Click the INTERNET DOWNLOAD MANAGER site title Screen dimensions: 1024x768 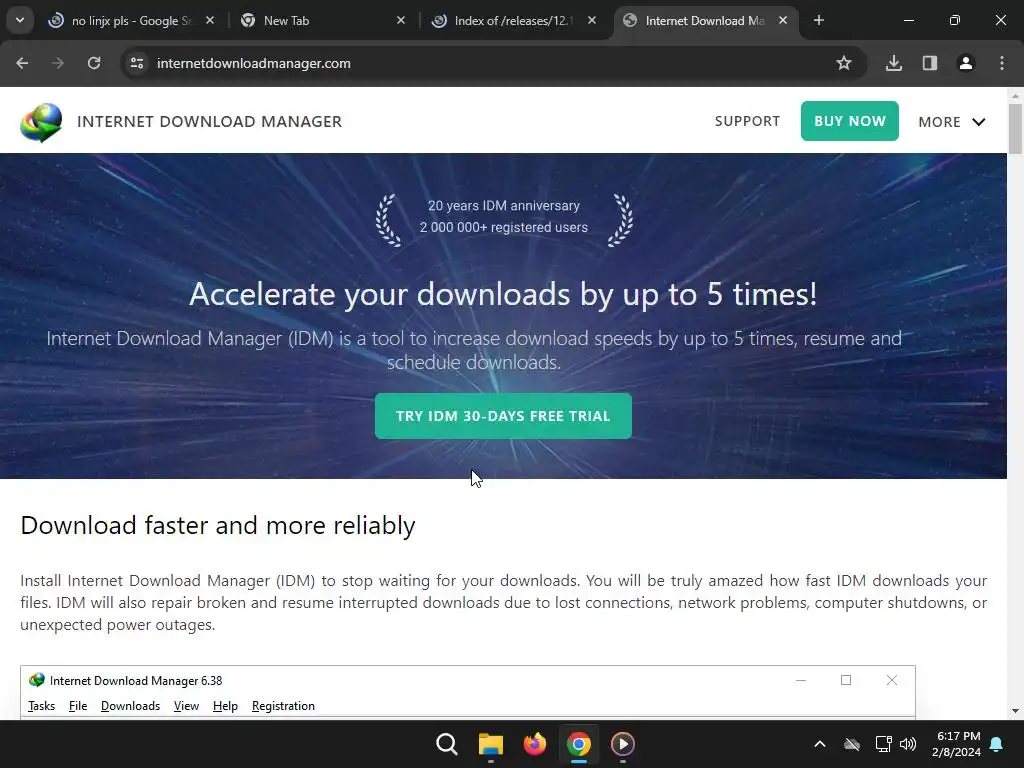pos(210,121)
